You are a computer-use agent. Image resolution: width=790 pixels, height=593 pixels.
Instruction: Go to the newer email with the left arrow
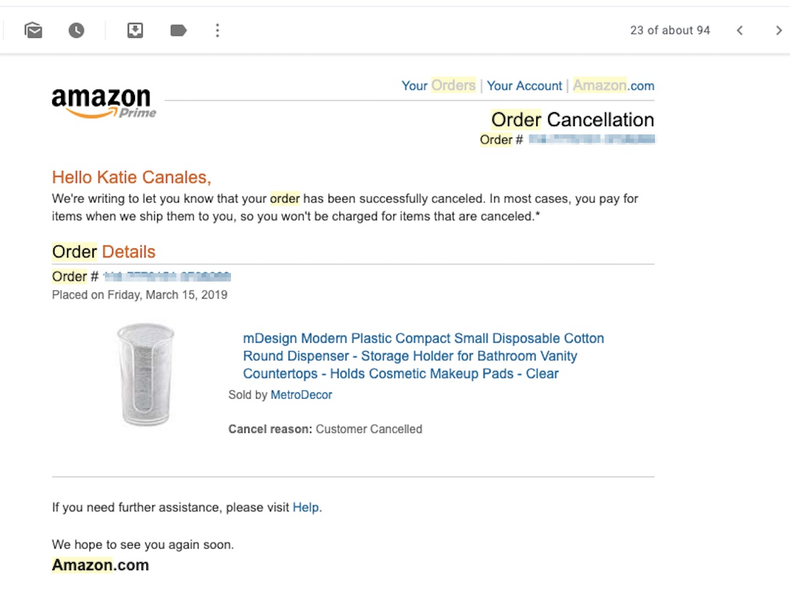point(740,31)
